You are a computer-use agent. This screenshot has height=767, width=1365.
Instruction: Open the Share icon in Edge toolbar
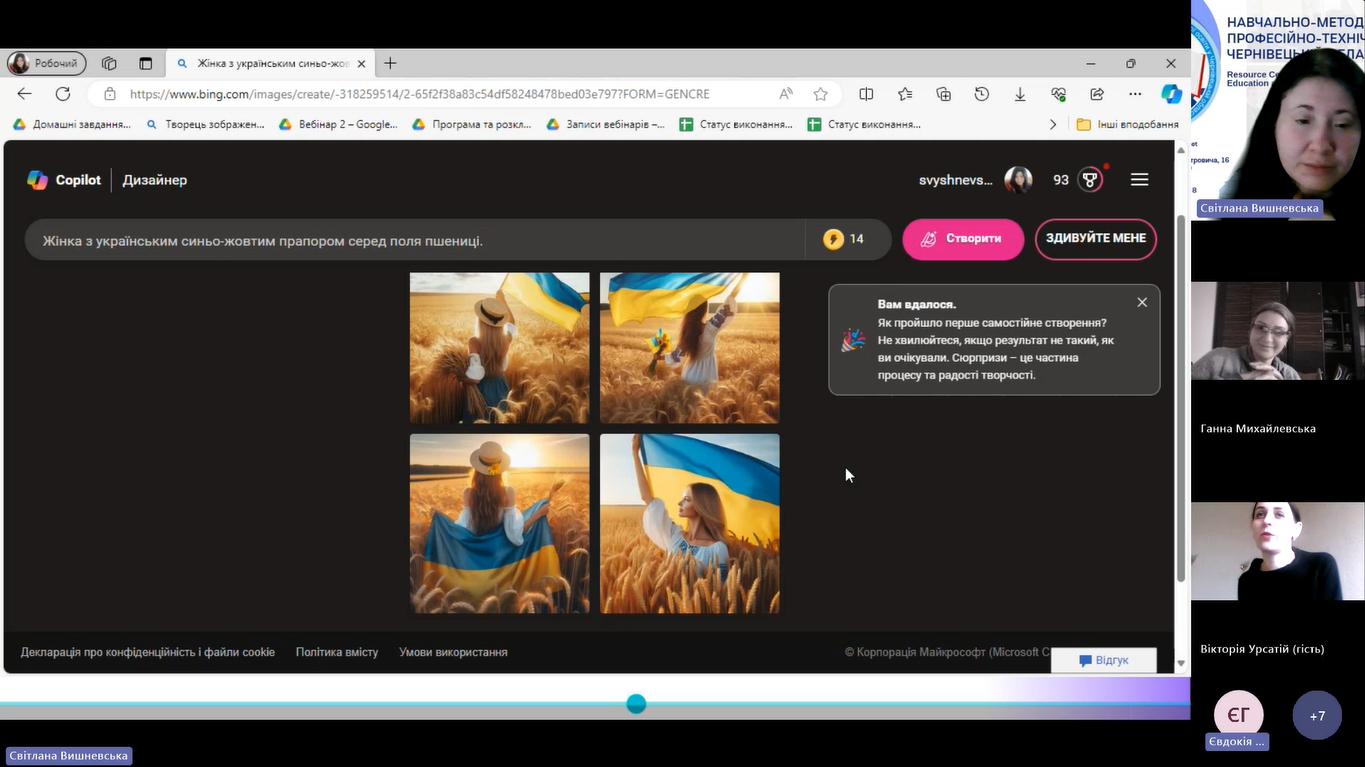(1097, 94)
